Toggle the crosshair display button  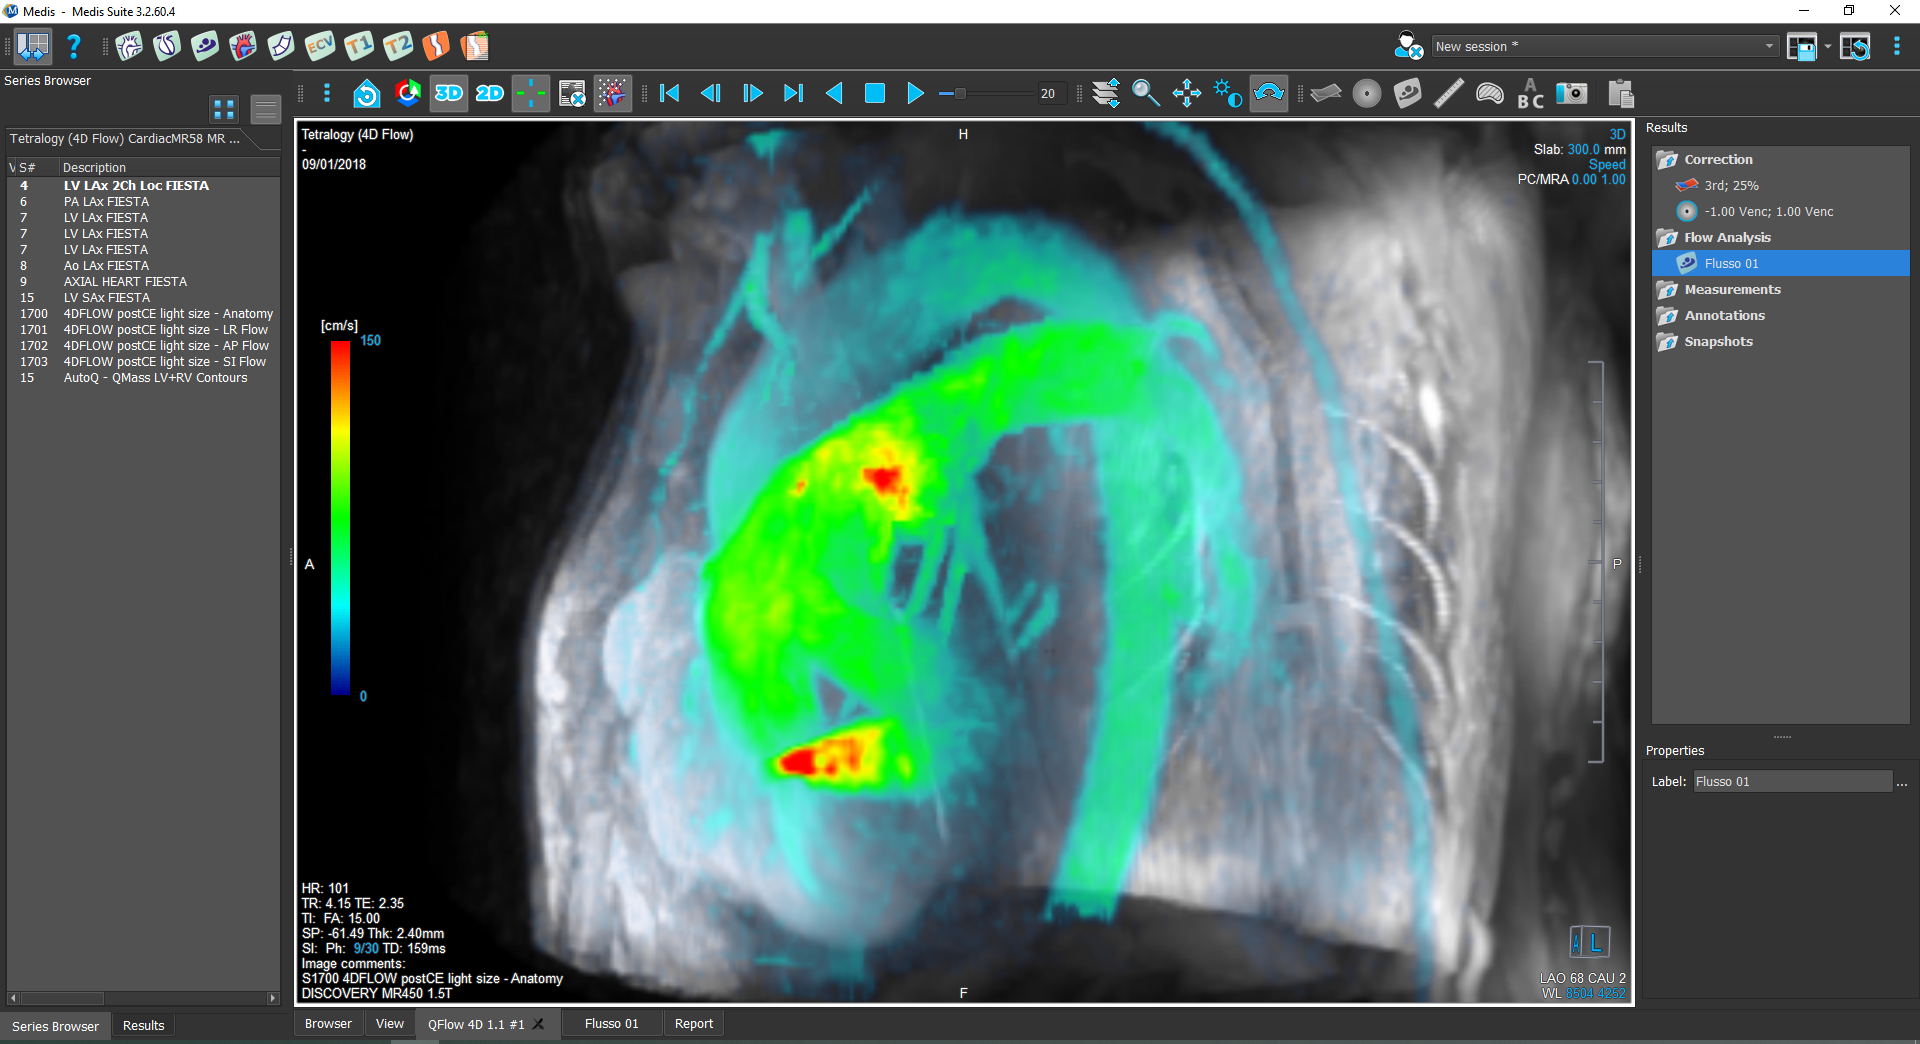[531, 93]
